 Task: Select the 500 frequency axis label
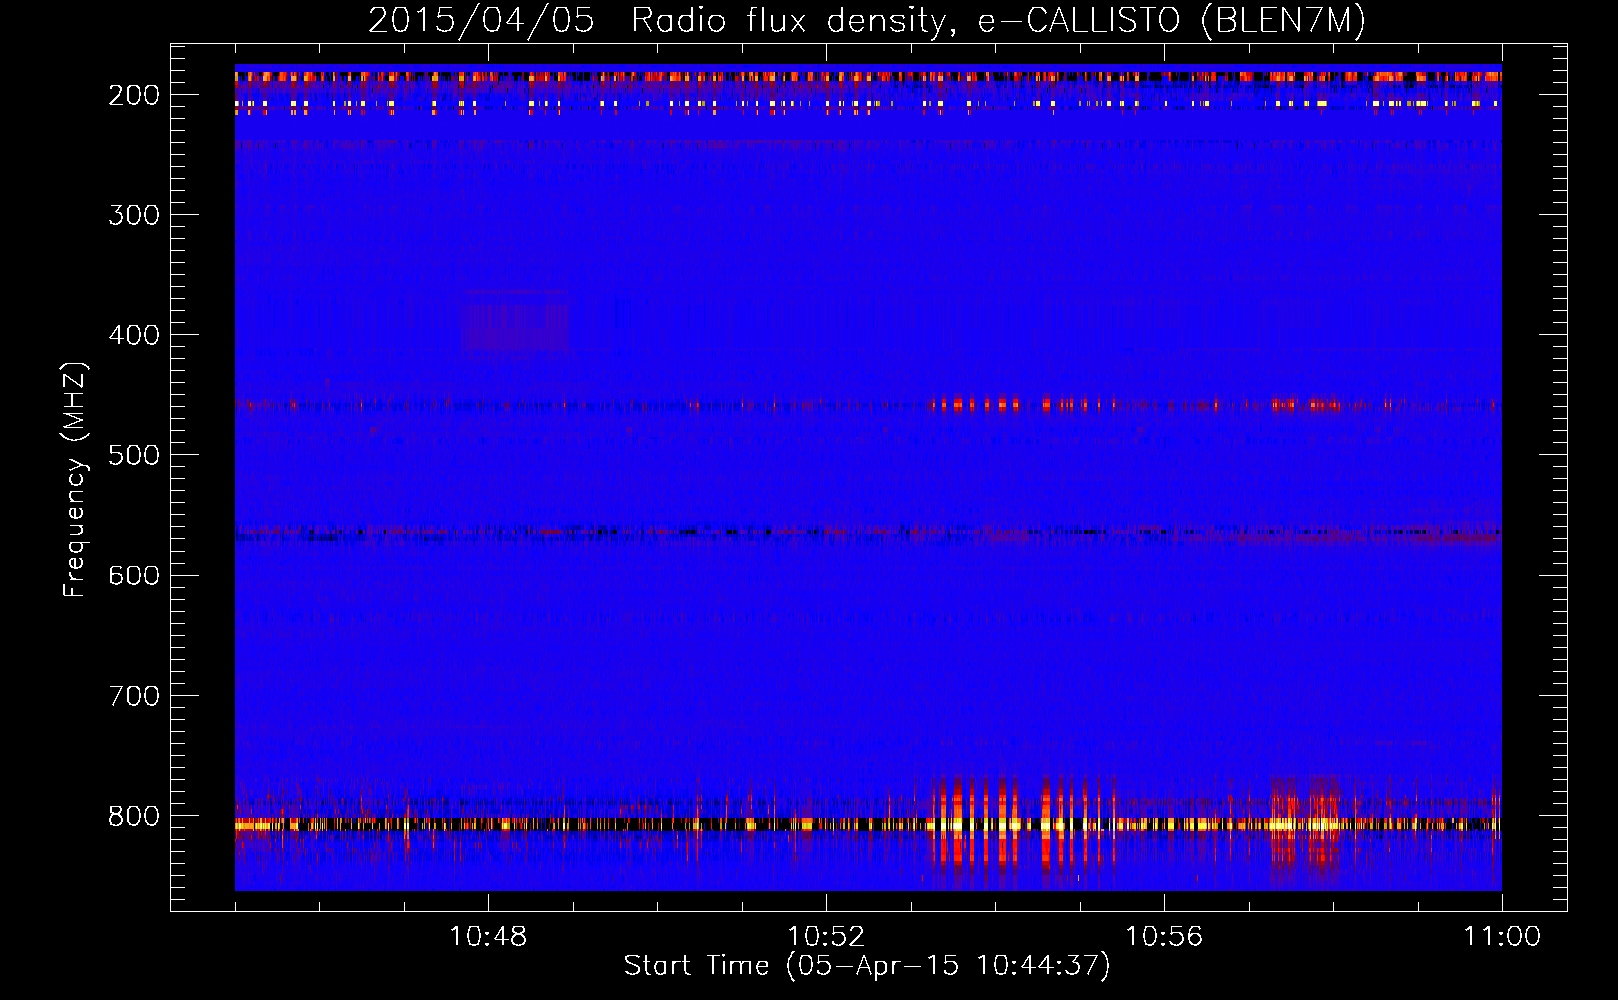pos(134,455)
